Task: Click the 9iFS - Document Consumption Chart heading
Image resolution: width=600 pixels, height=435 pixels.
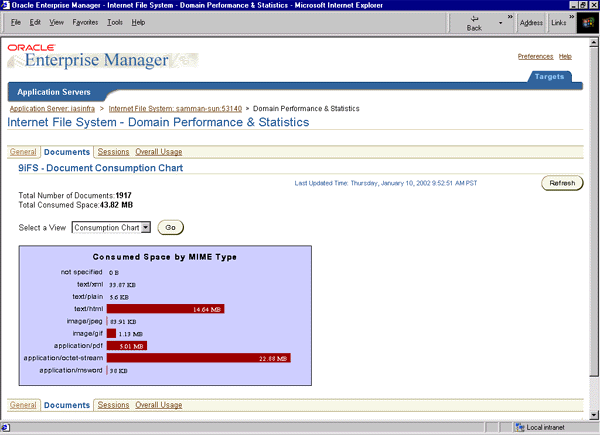Action: tap(101, 168)
